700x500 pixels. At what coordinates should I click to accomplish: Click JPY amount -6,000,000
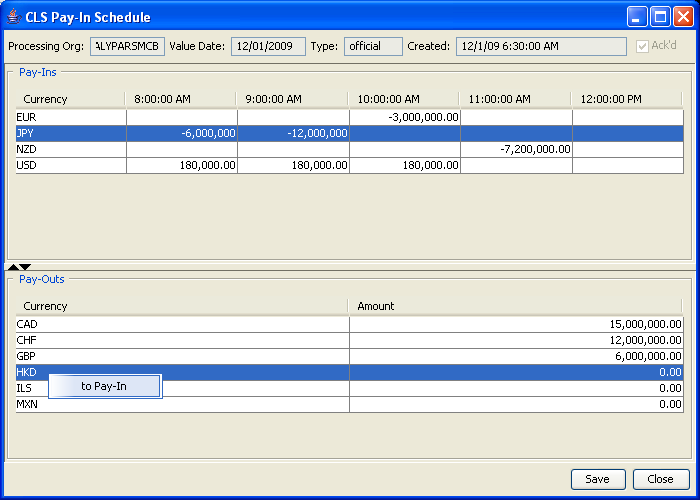coord(208,133)
